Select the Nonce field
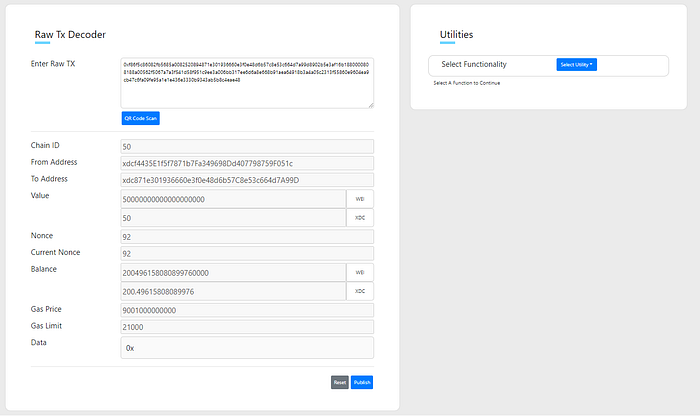Screen dimensions: 700x416 [247, 237]
